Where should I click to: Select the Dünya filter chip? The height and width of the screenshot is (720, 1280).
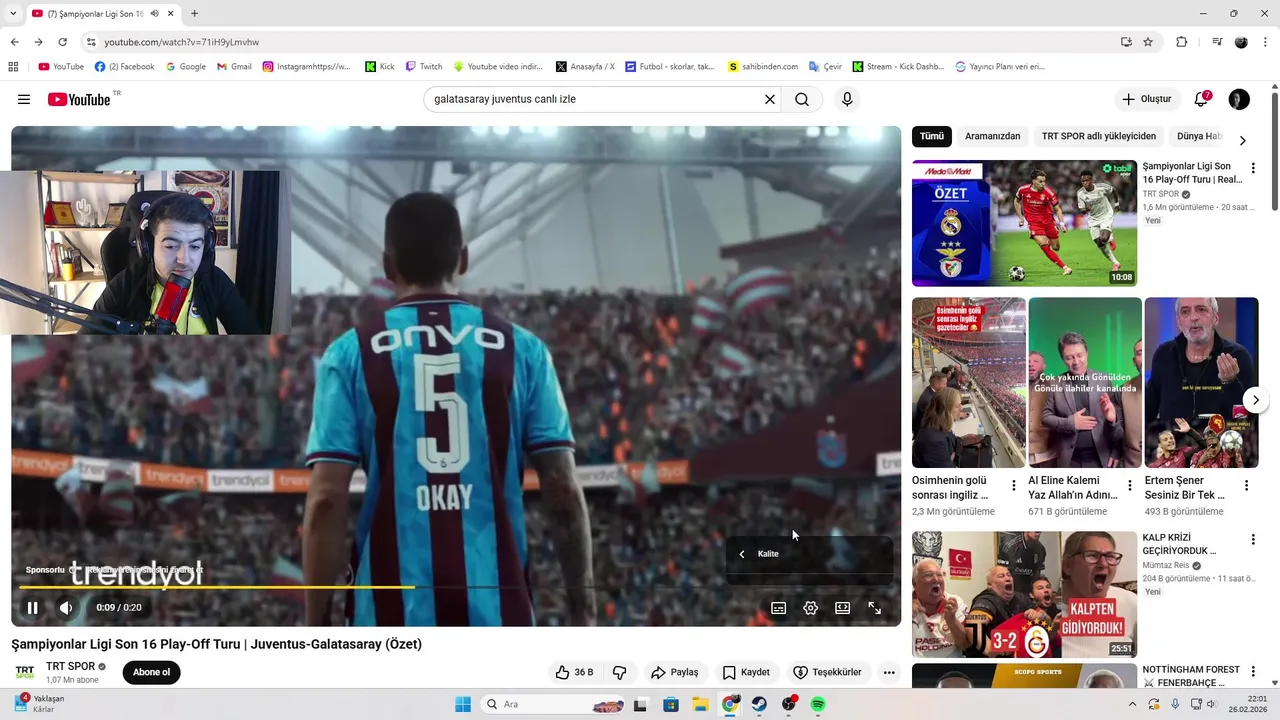(x=1198, y=136)
